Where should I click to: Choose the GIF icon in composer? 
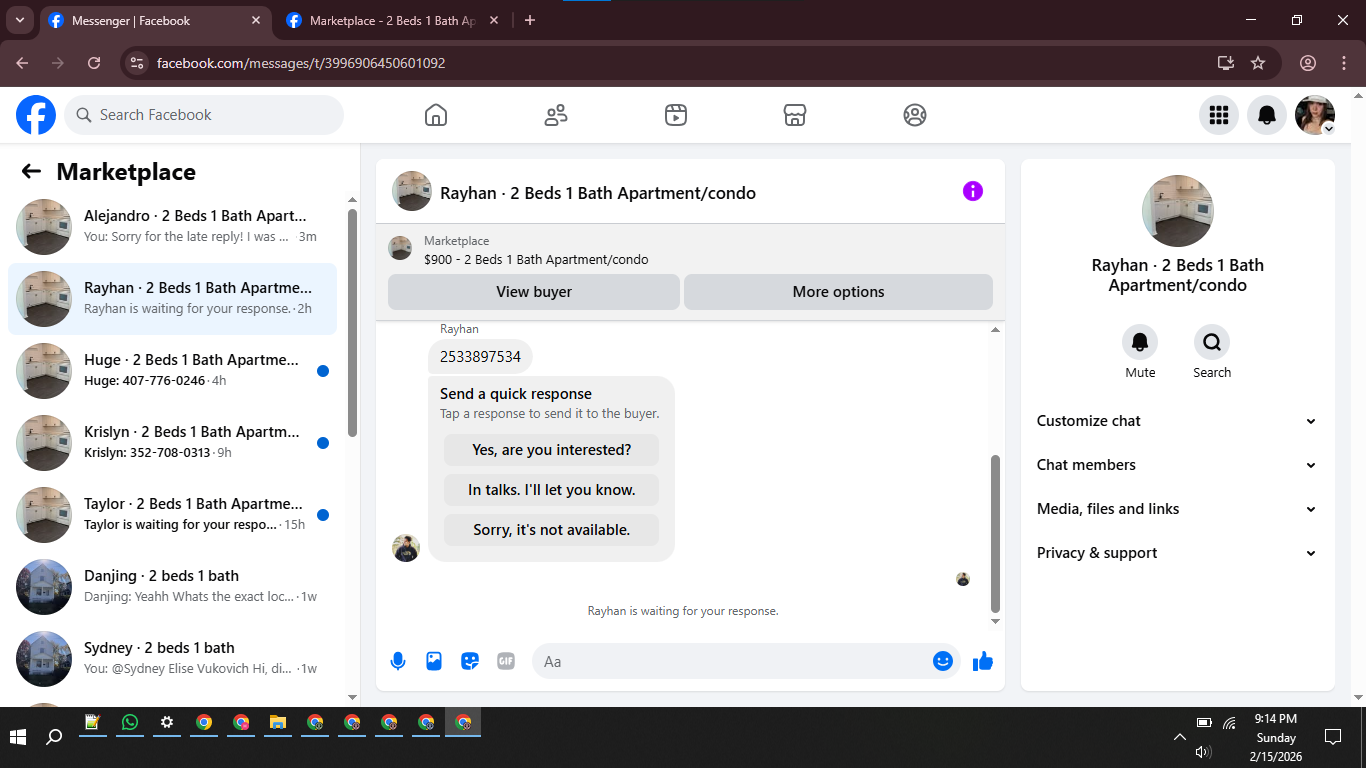pos(506,661)
